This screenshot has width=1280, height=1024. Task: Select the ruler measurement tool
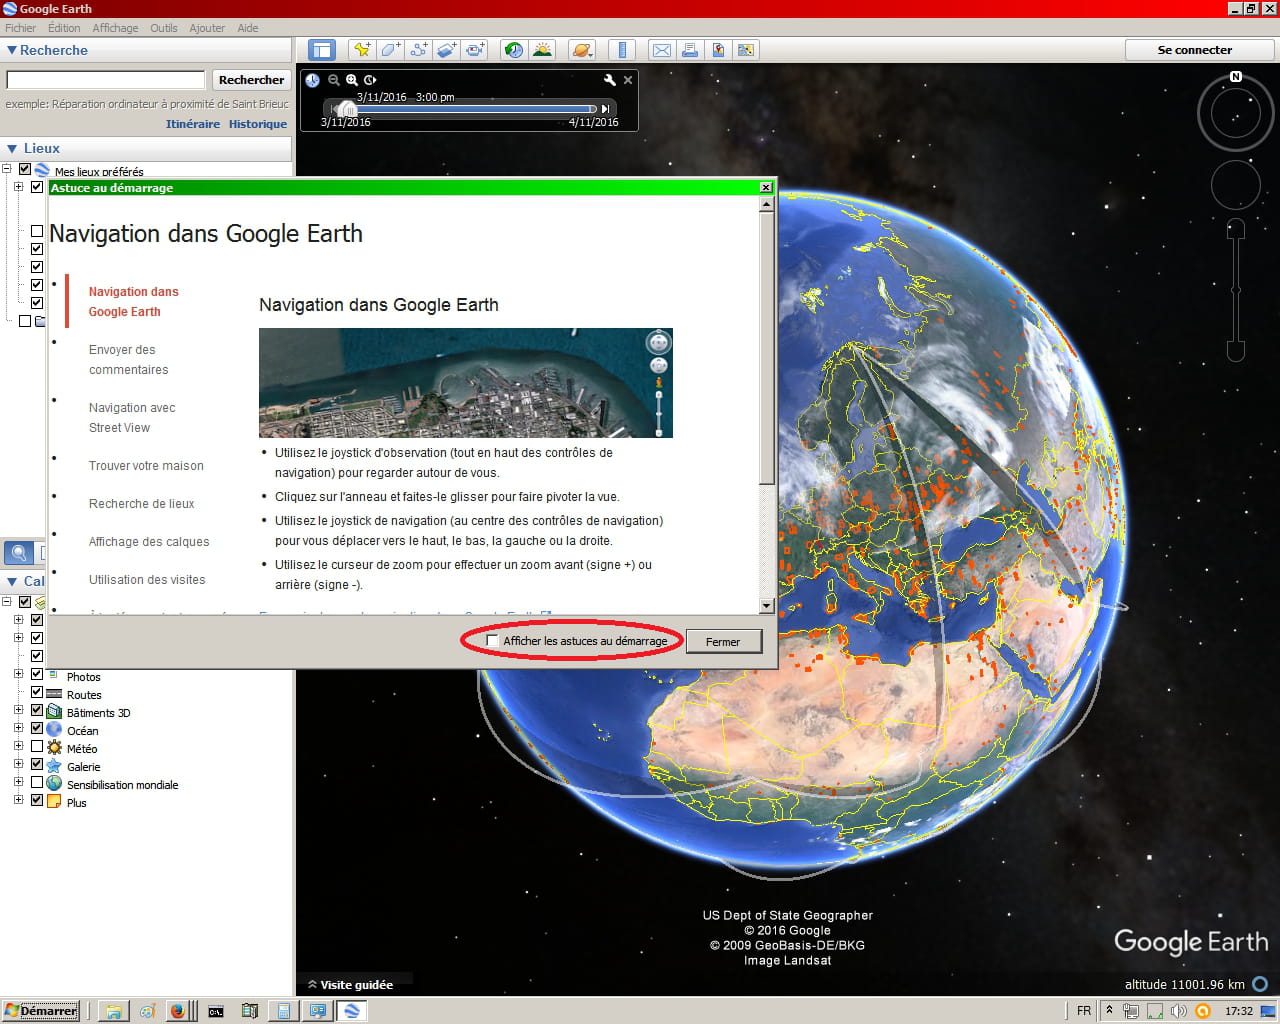click(622, 50)
